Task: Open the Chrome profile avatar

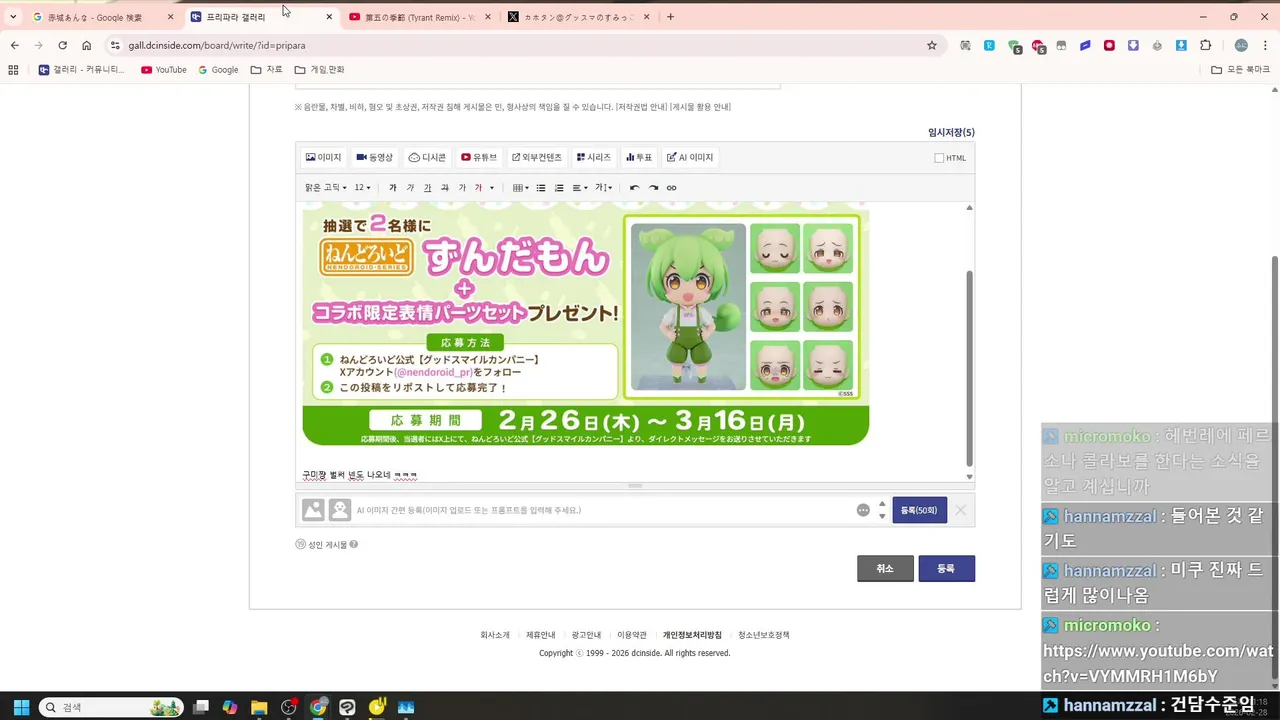Action: pos(1241,45)
